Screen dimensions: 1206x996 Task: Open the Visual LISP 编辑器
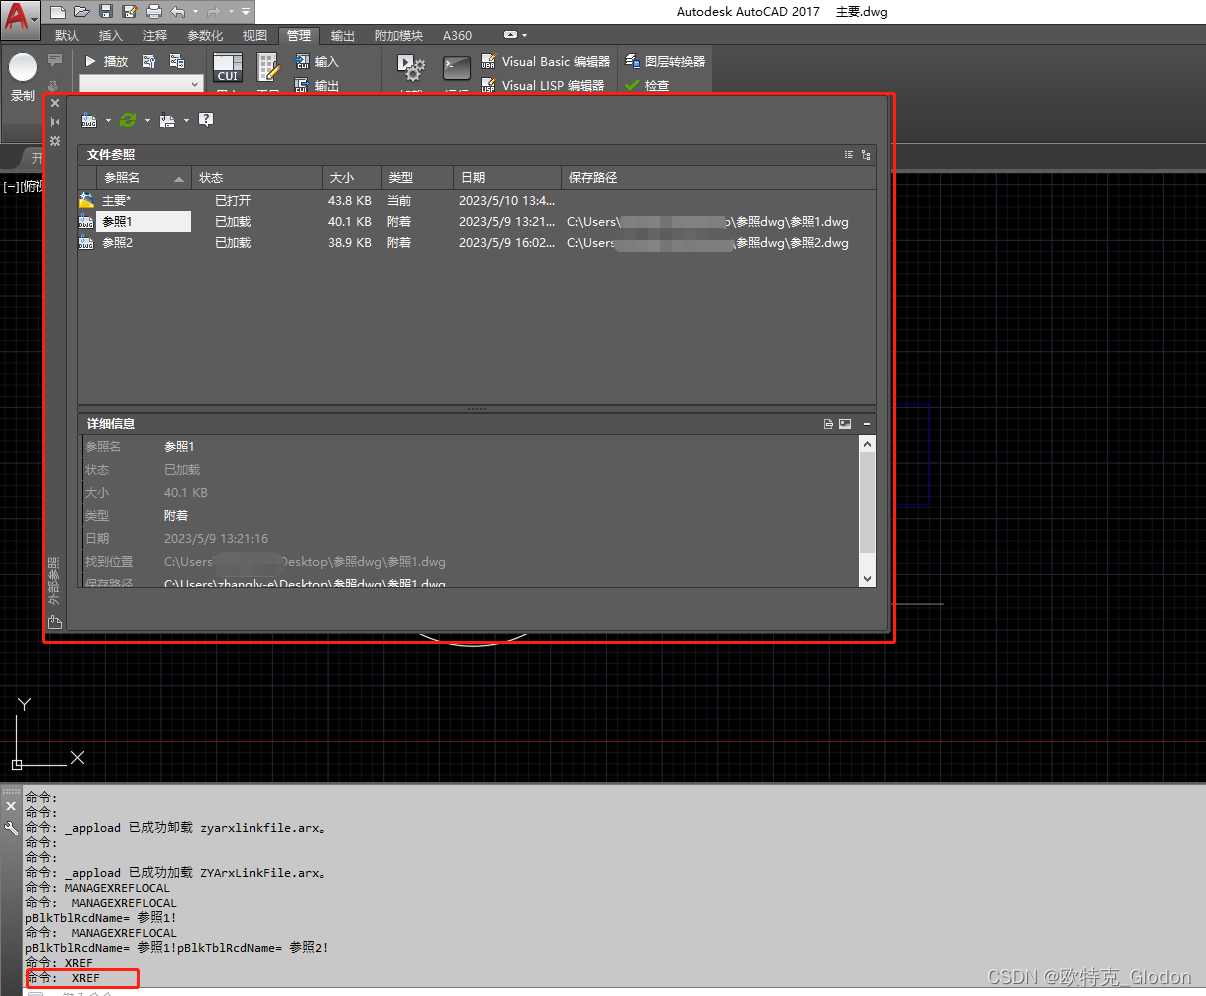543,86
